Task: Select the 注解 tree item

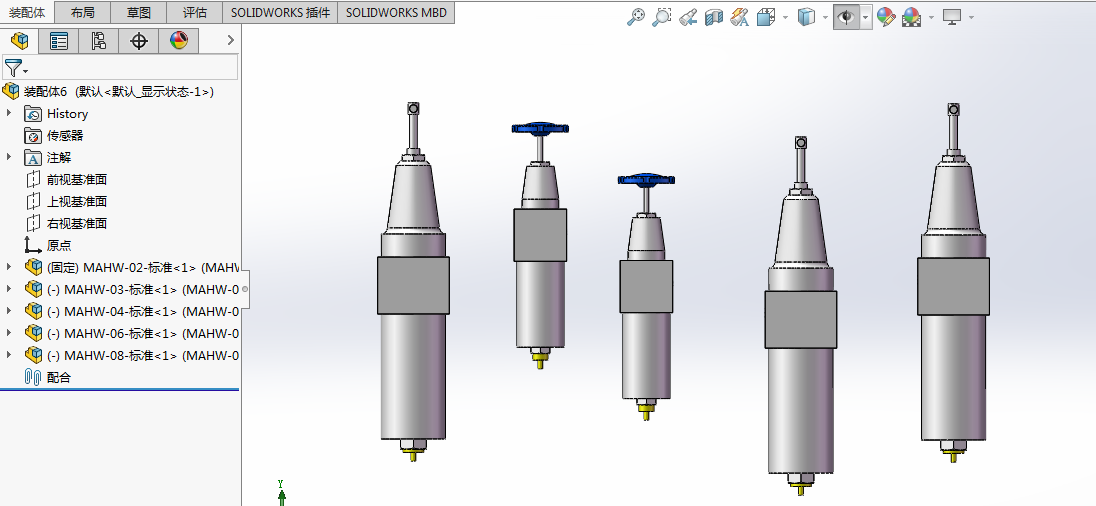Action: click(x=59, y=158)
